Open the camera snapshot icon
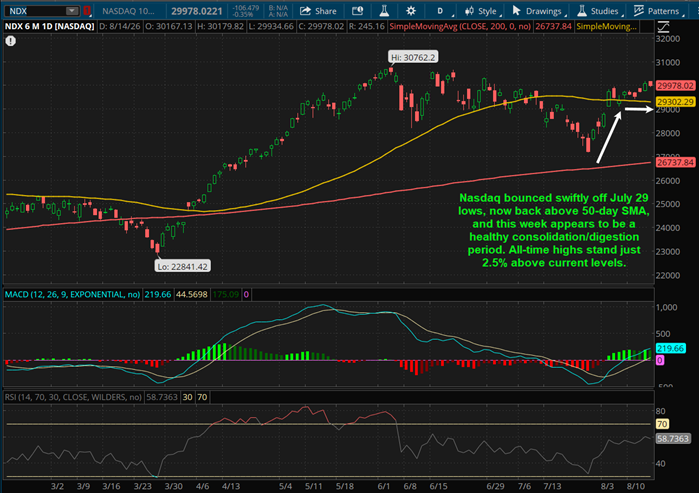The width and height of the screenshot is (699, 494). tap(358, 11)
